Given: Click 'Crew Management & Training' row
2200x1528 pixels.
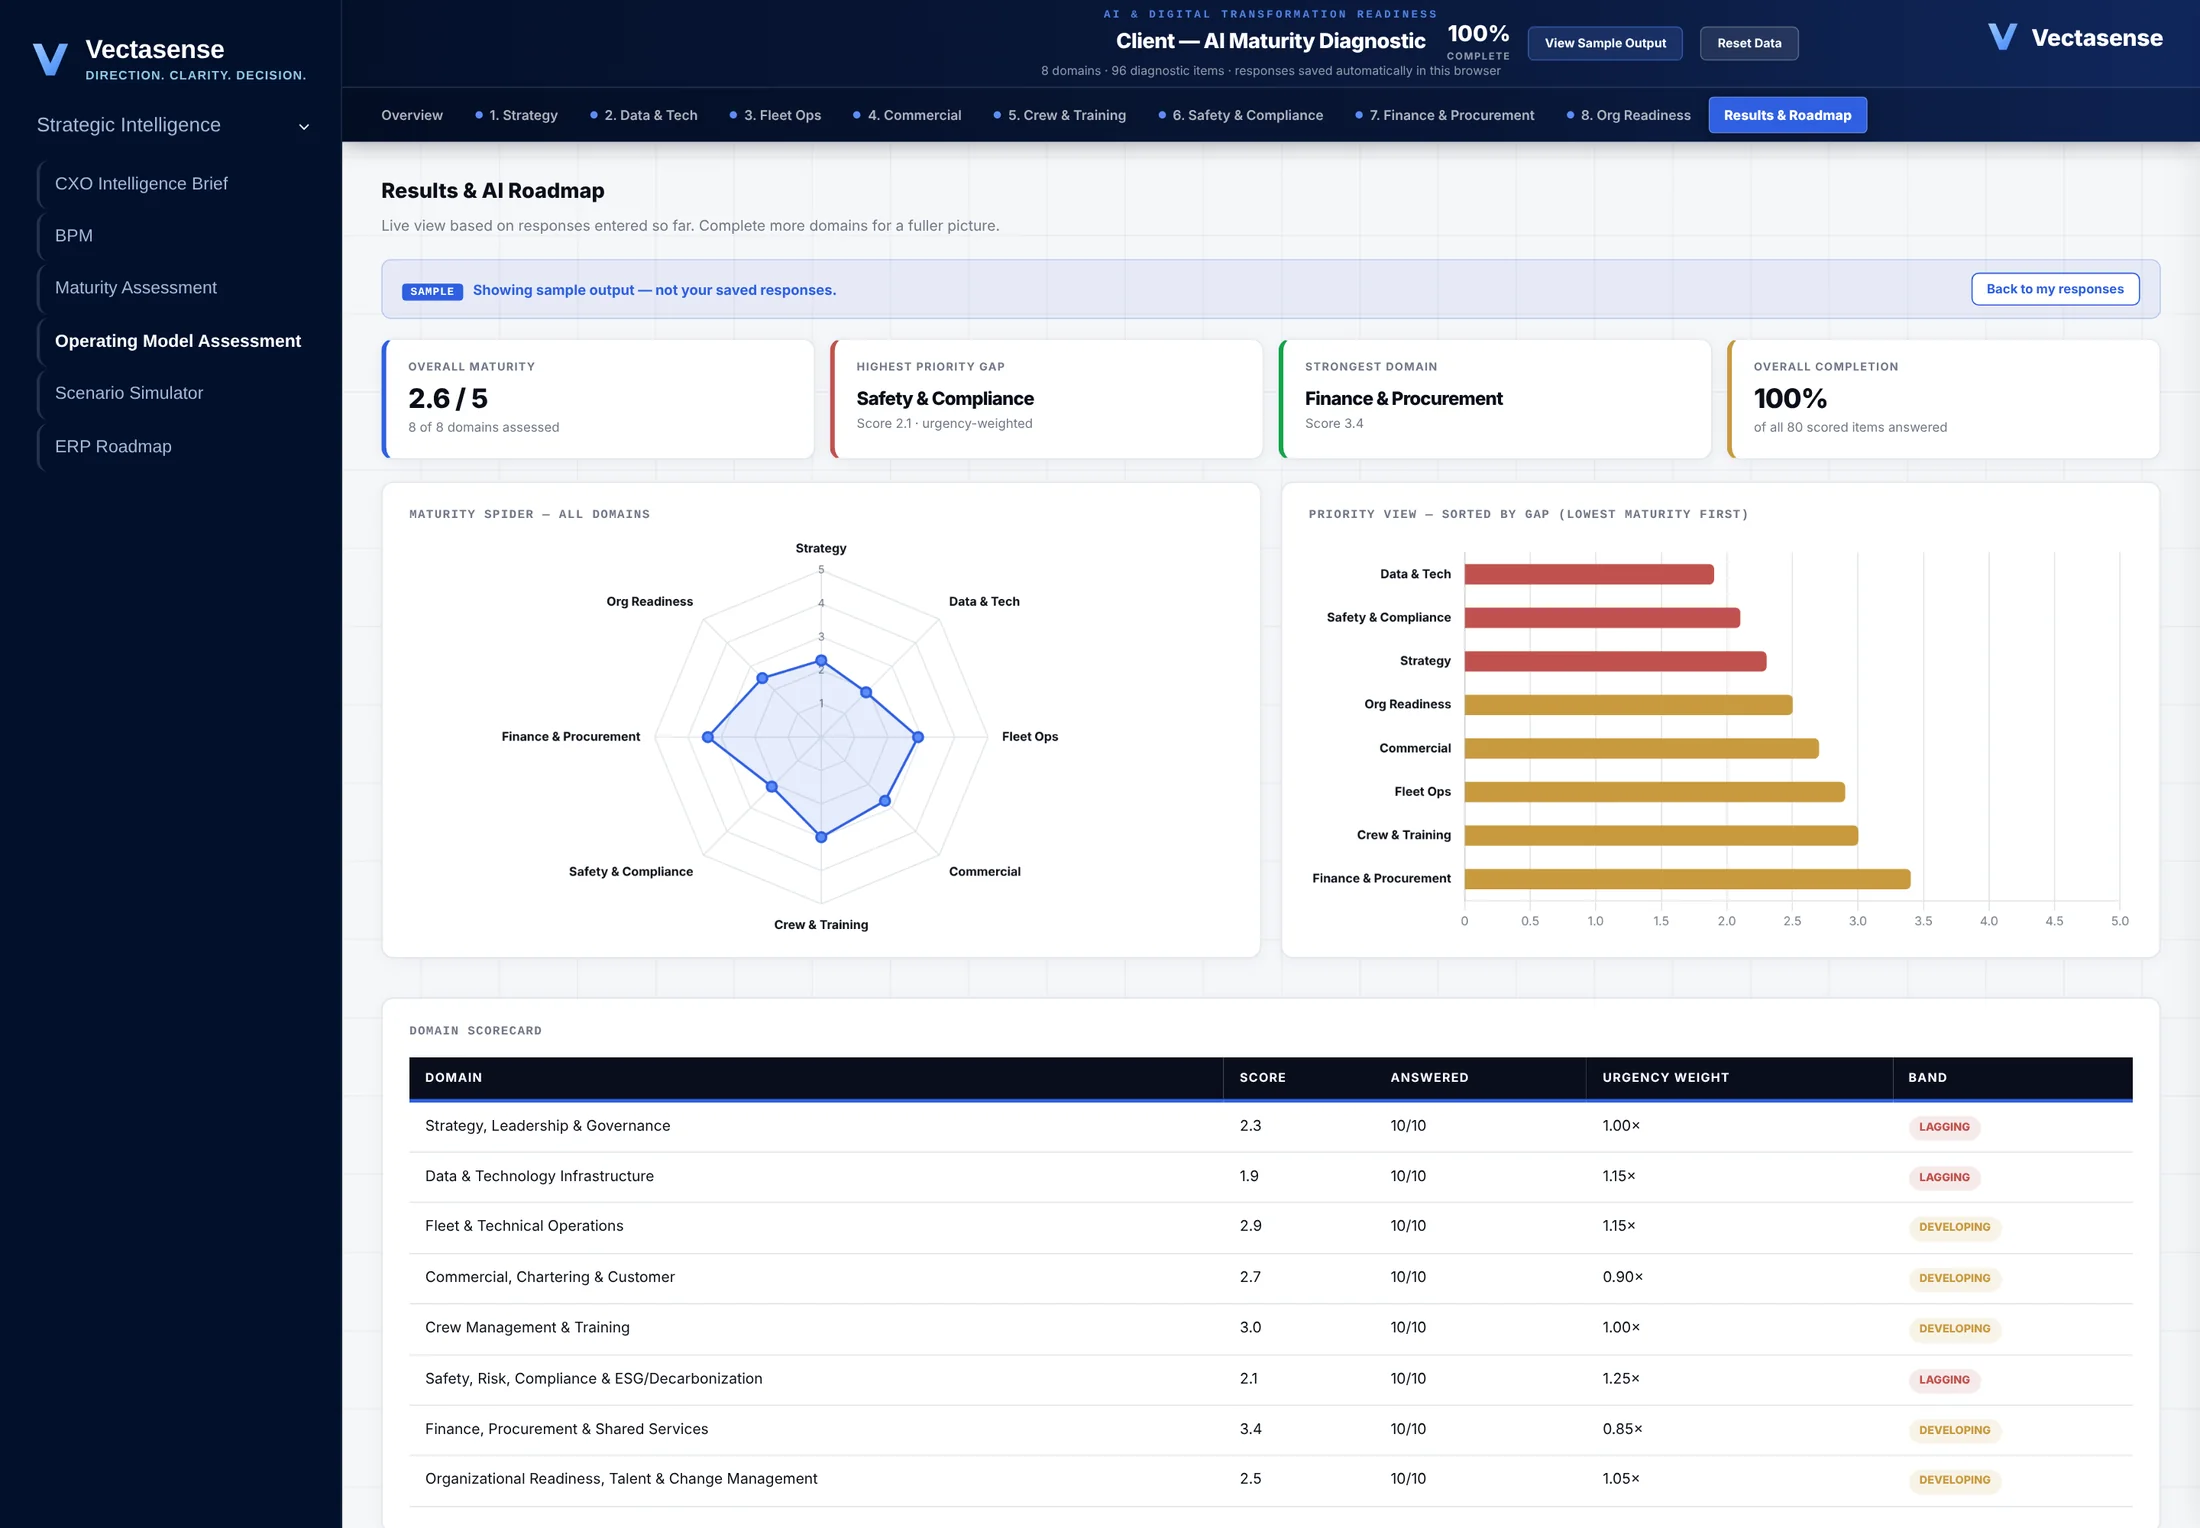Looking at the screenshot, I should pos(1270,1328).
